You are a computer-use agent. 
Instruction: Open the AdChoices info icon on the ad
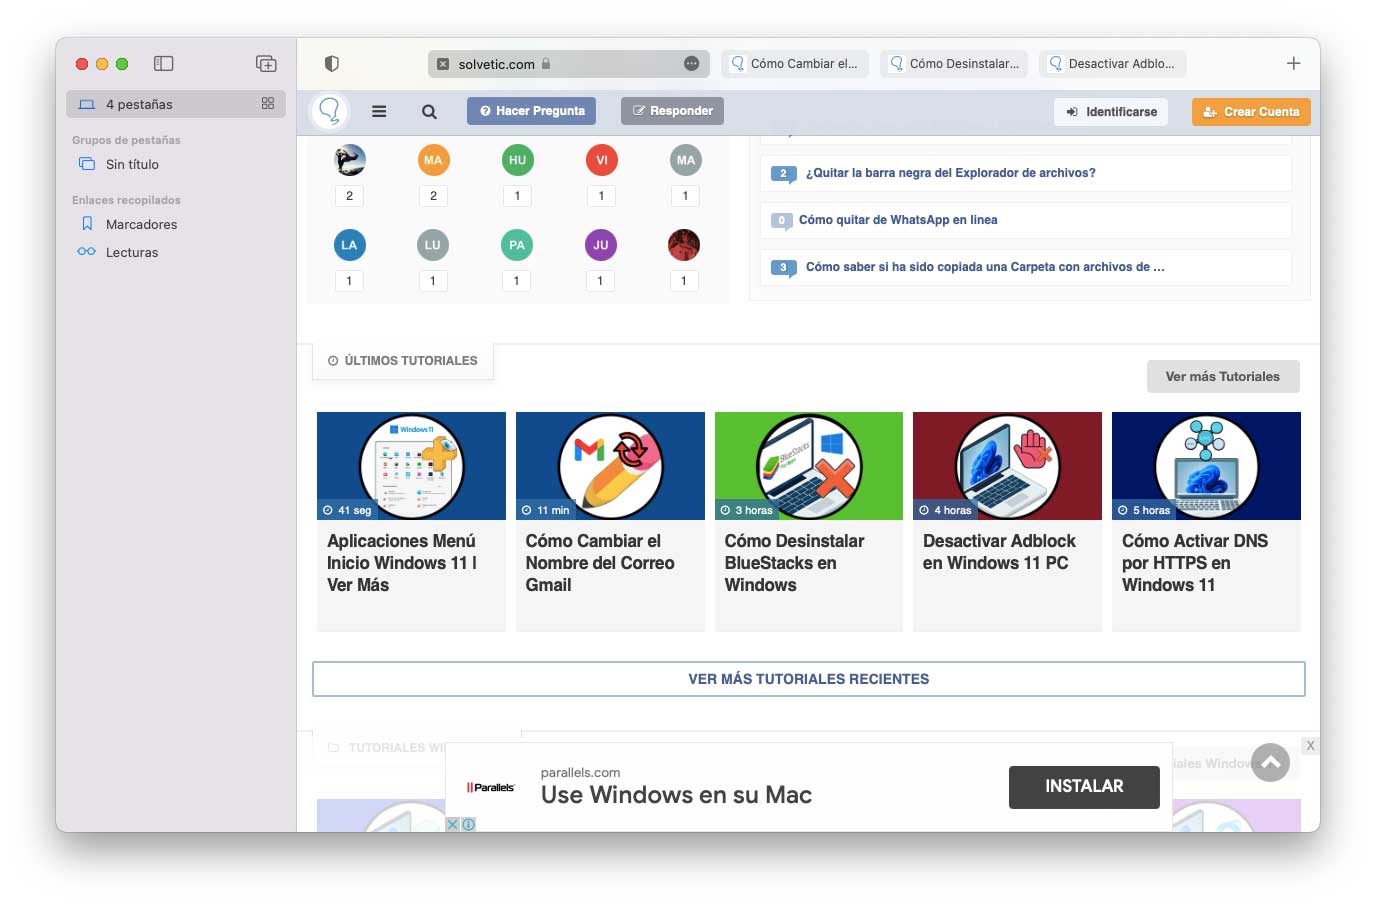[x=468, y=825]
